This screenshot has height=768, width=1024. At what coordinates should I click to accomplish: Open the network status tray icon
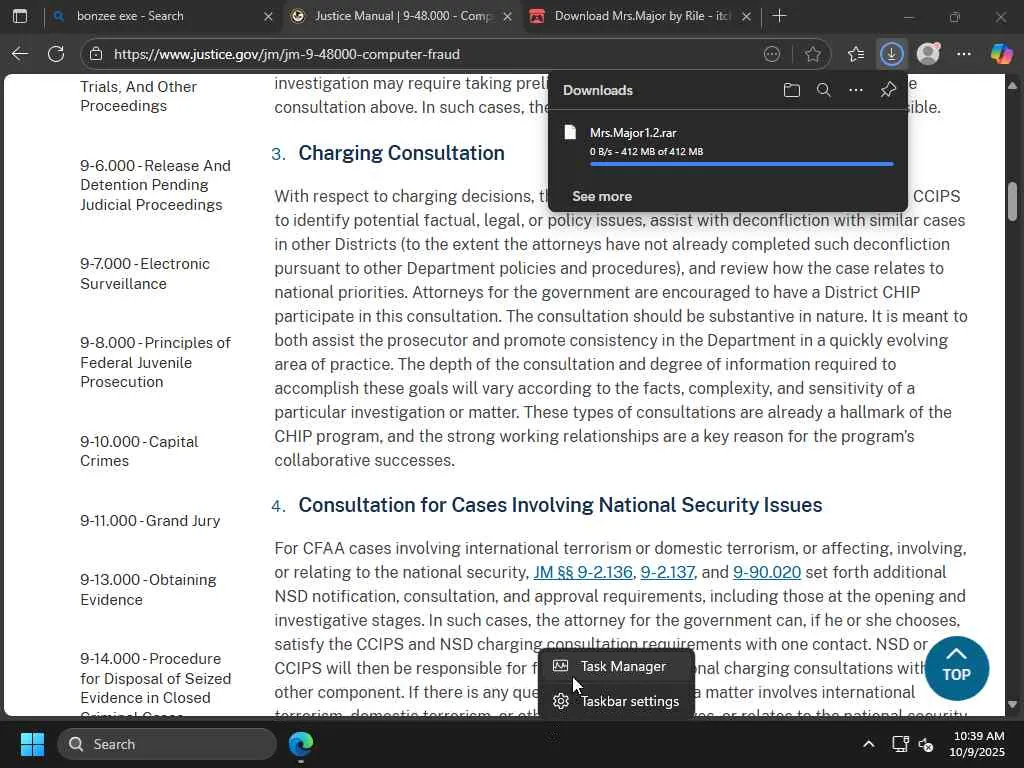tap(900, 744)
